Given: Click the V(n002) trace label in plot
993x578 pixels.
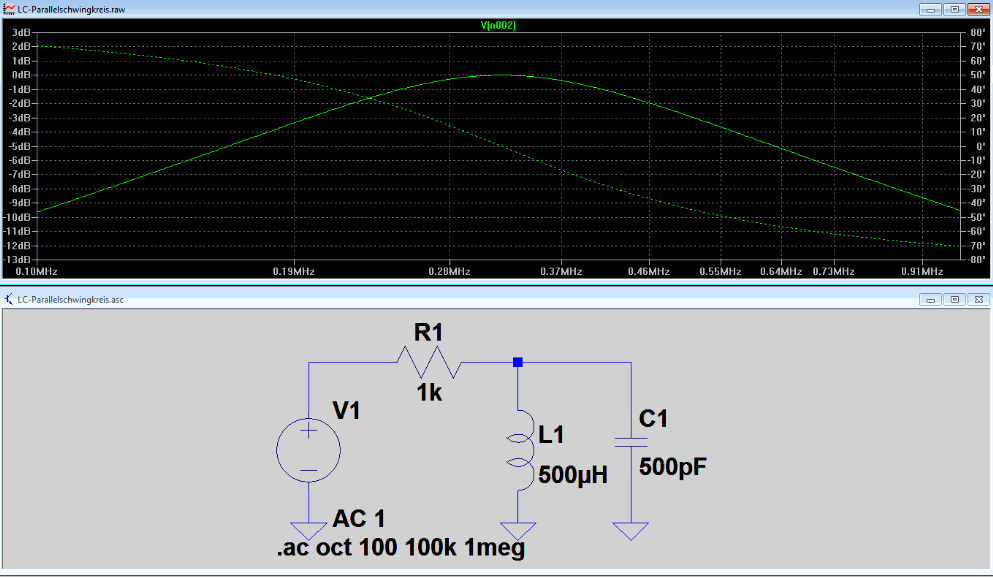Looking at the screenshot, I should point(498,25).
